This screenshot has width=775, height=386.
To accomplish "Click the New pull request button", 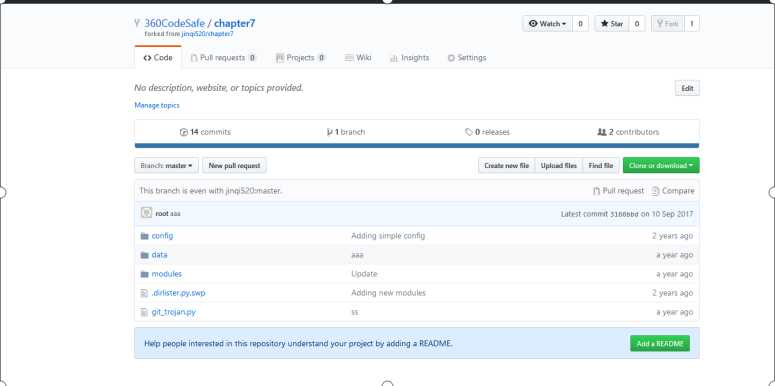I will pyautogui.click(x=234, y=166).
